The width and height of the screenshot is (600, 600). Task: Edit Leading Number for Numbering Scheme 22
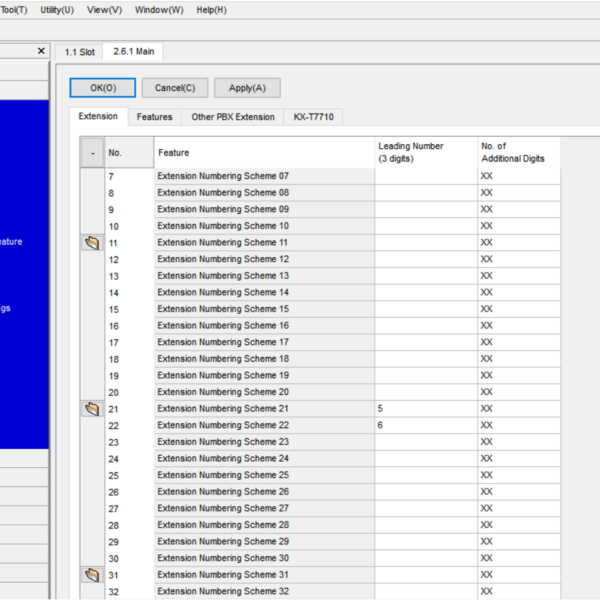(x=426, y=425)
